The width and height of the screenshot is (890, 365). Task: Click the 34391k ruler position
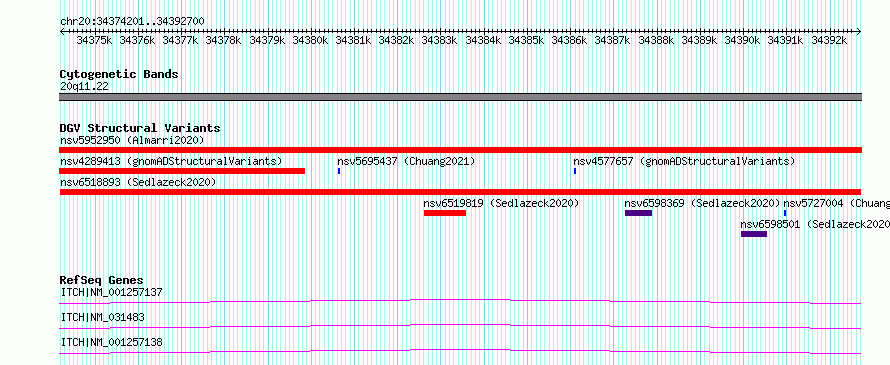[786, 40]
